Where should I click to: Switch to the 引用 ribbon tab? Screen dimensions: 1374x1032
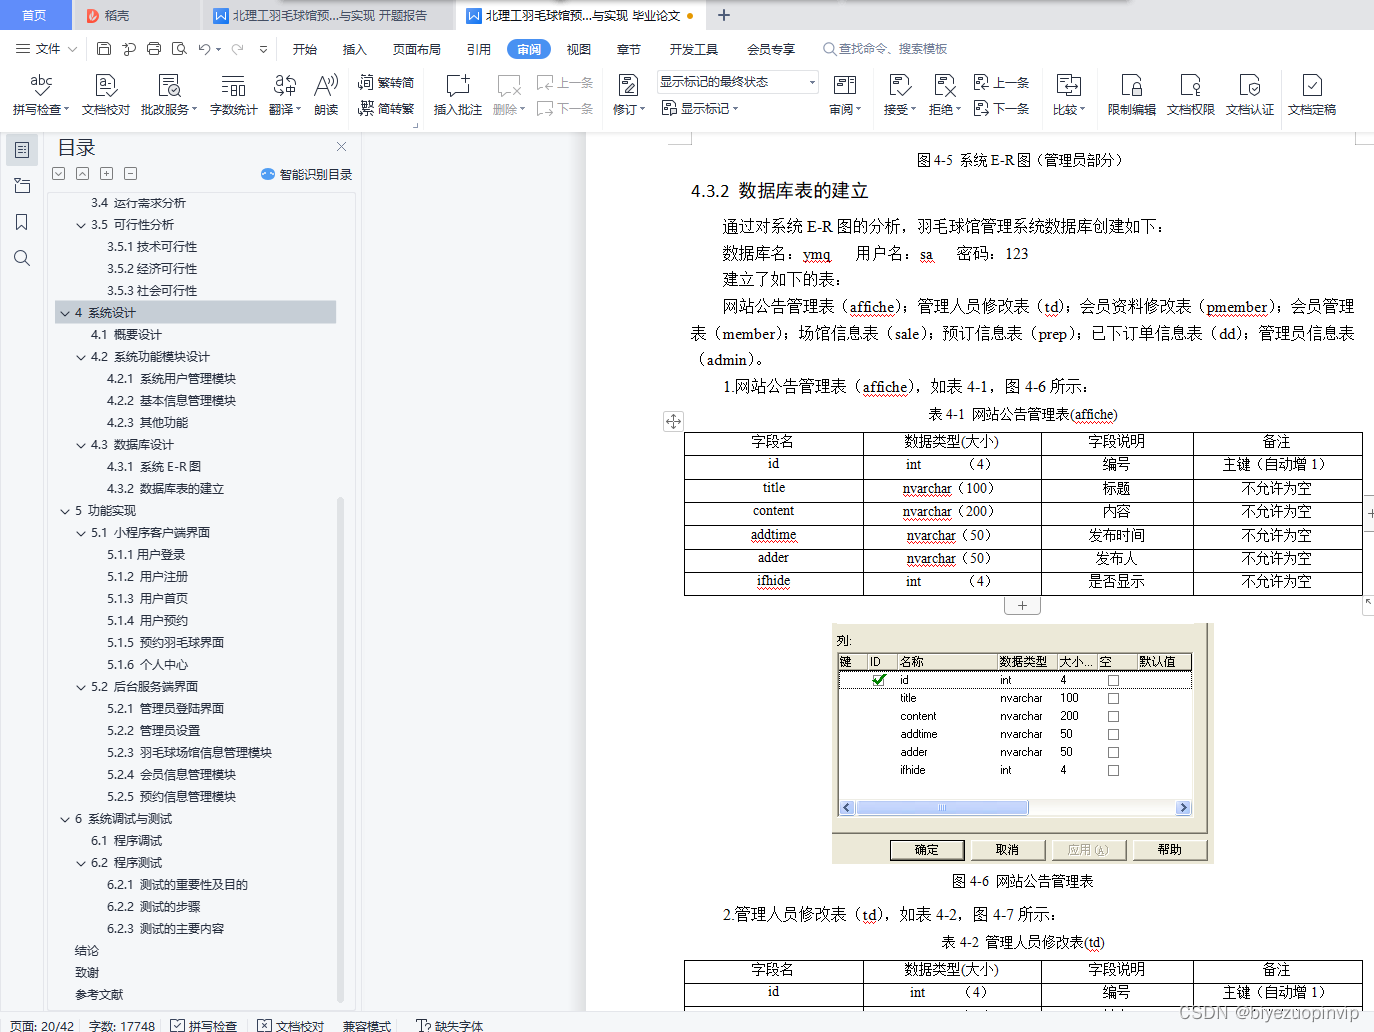point(479,49)
